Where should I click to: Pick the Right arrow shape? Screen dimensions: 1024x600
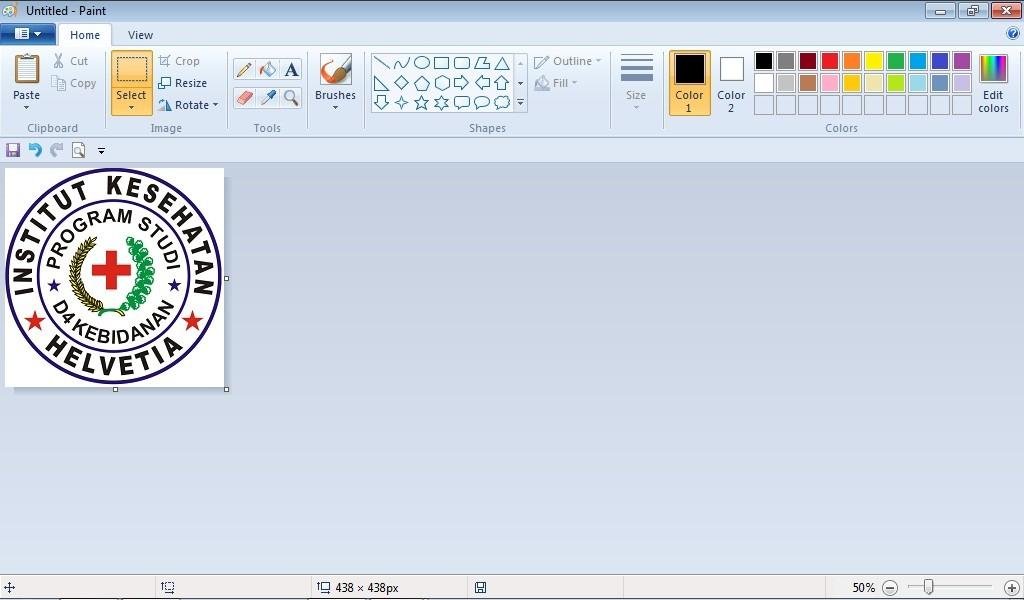point(462,83)
